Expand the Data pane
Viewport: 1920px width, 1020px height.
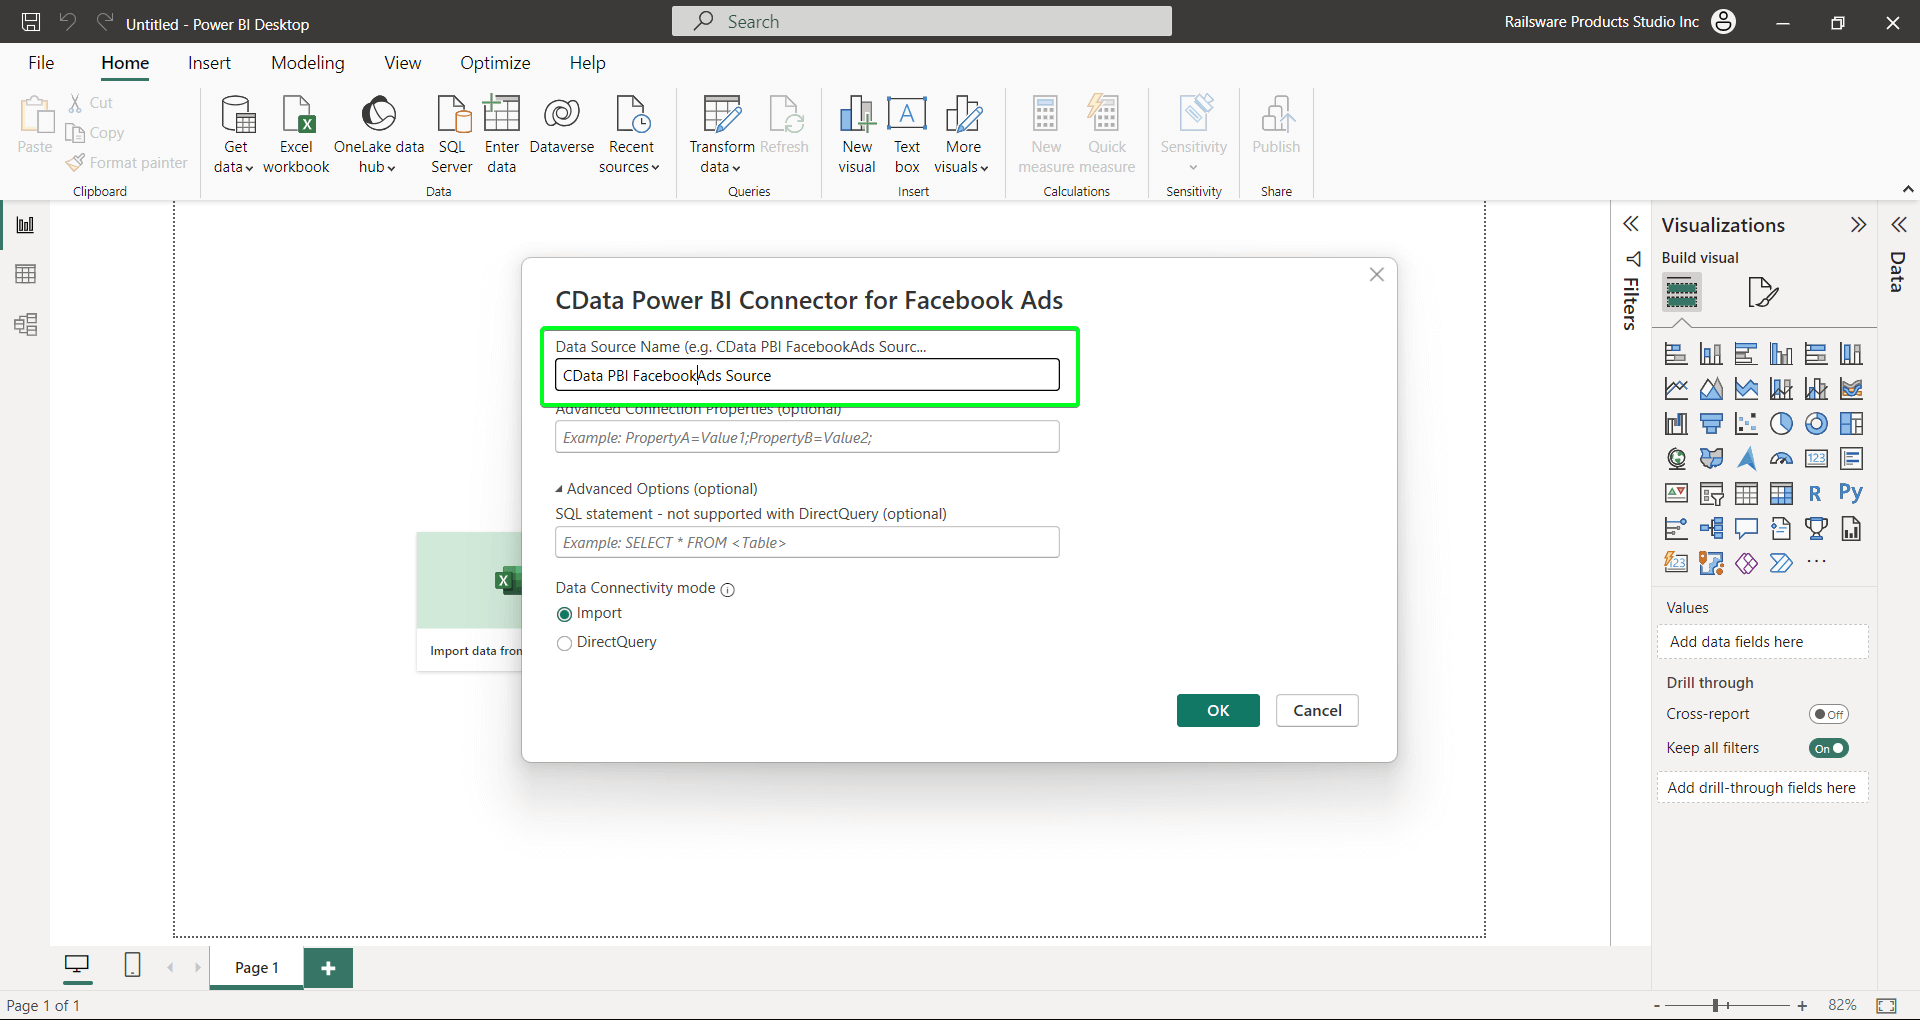[x=1898, y=224]
